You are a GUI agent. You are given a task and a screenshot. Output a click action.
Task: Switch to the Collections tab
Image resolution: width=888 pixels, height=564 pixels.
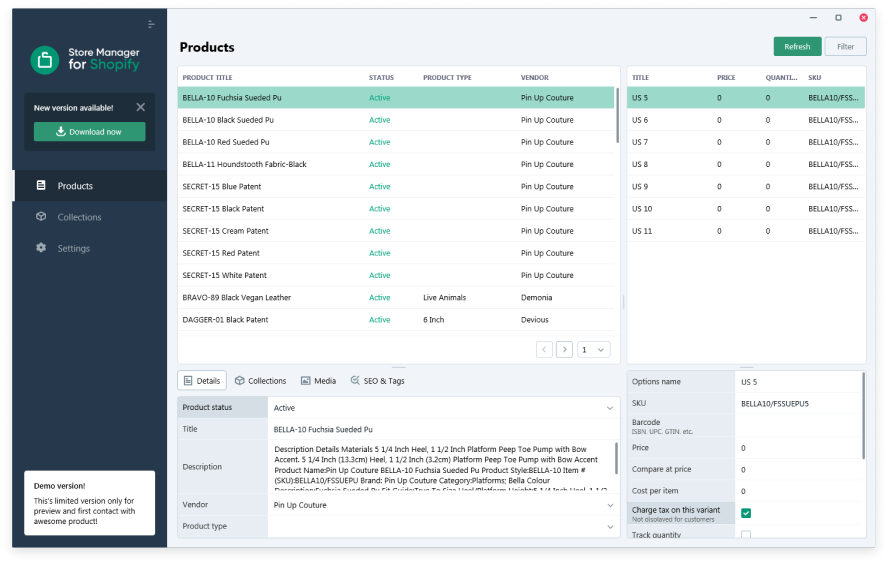(x=261, y=381)
